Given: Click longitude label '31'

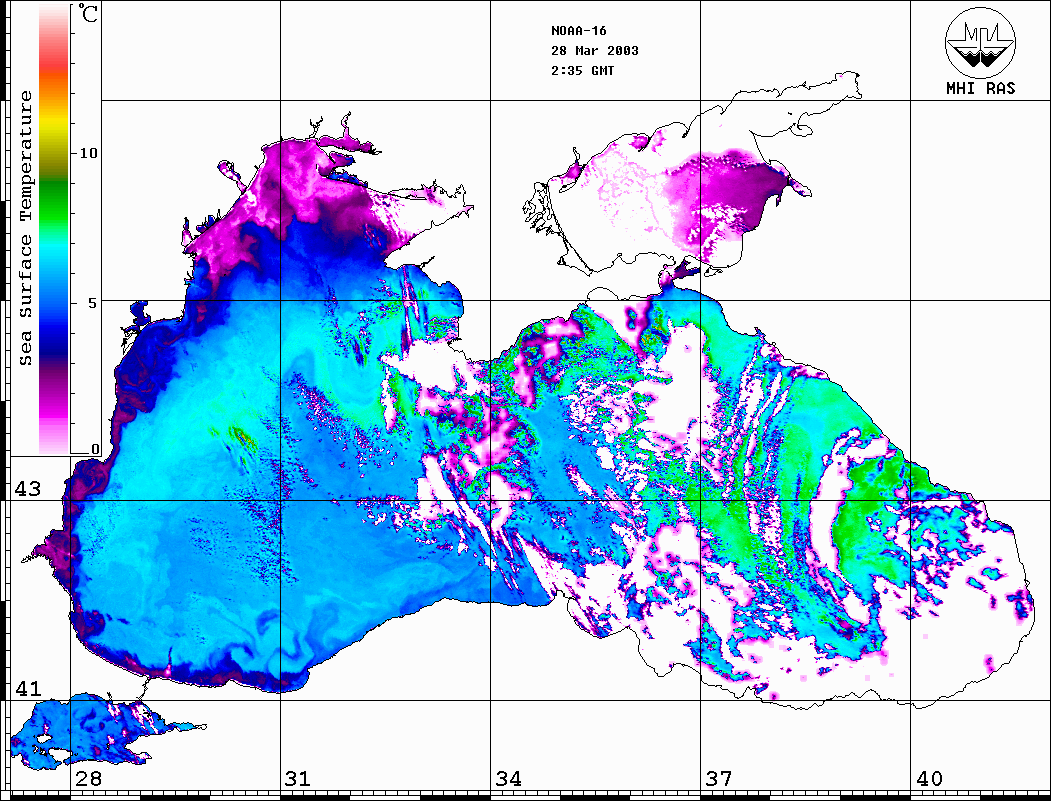Looking at the screenshot, I should [x=298, y=778].
